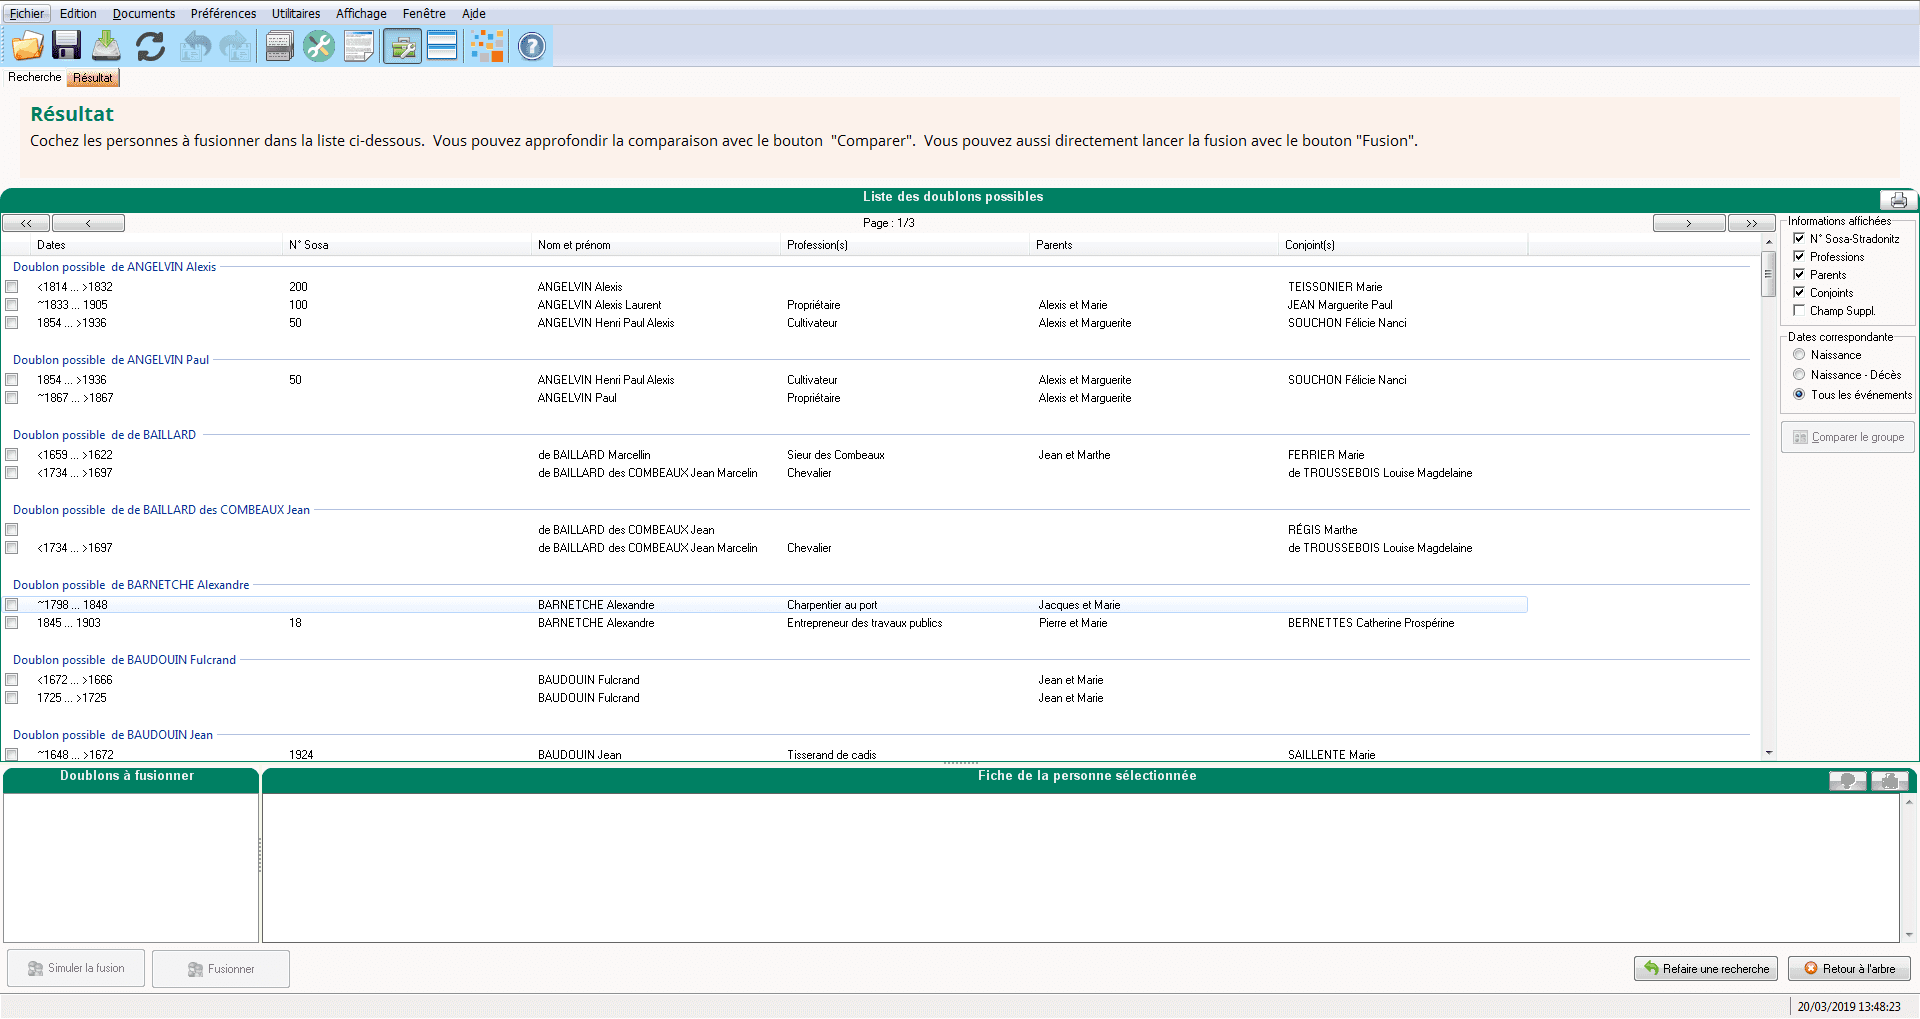Click the next person forward-arrow icon
The width and height of the screenshot is (1920, 1019).
coord(236,46)
